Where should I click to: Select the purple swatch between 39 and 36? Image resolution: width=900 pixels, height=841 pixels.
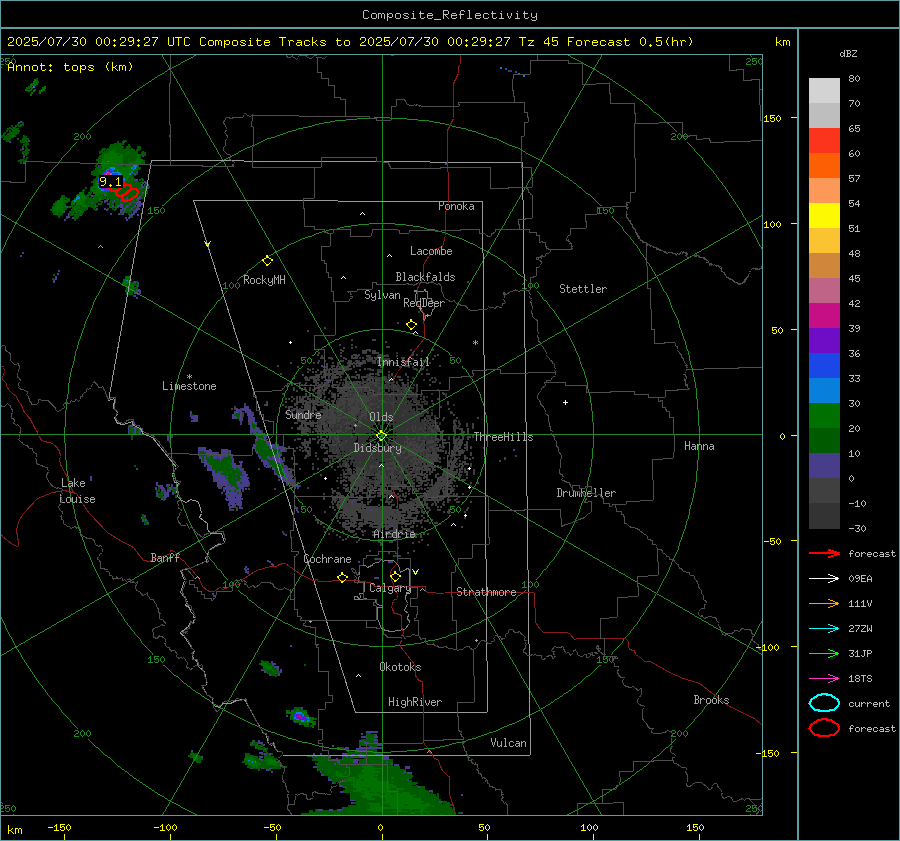(824, 341)
